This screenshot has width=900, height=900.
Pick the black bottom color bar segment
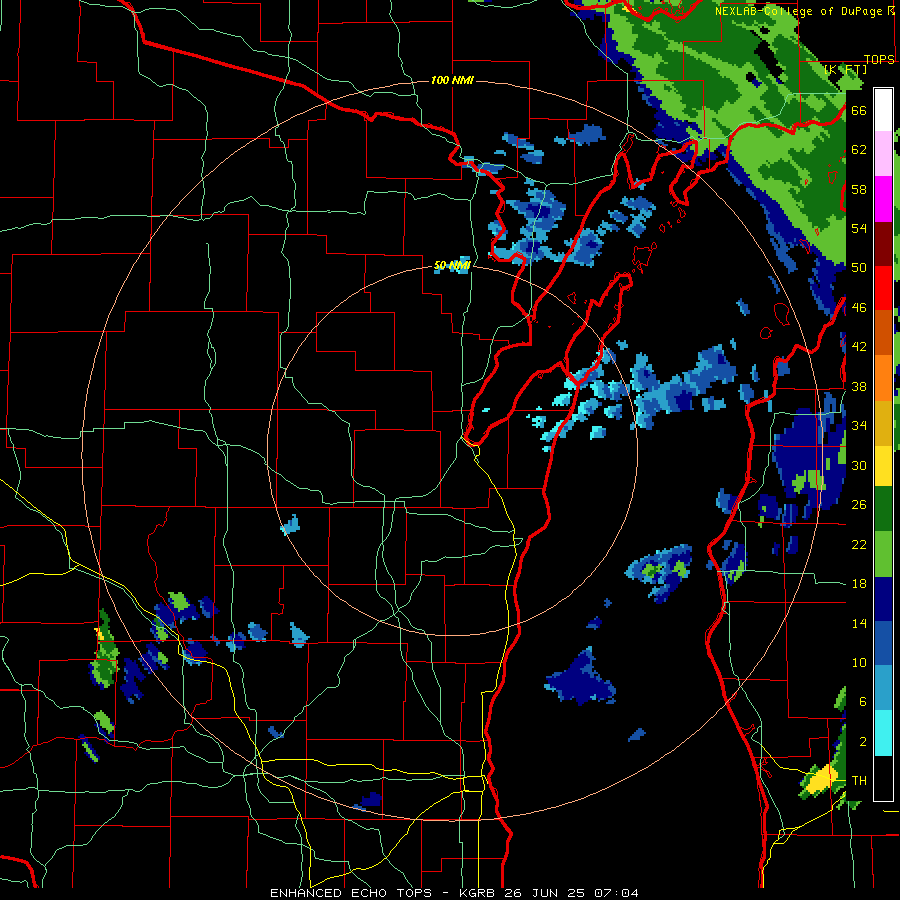[x=883, y=778]
